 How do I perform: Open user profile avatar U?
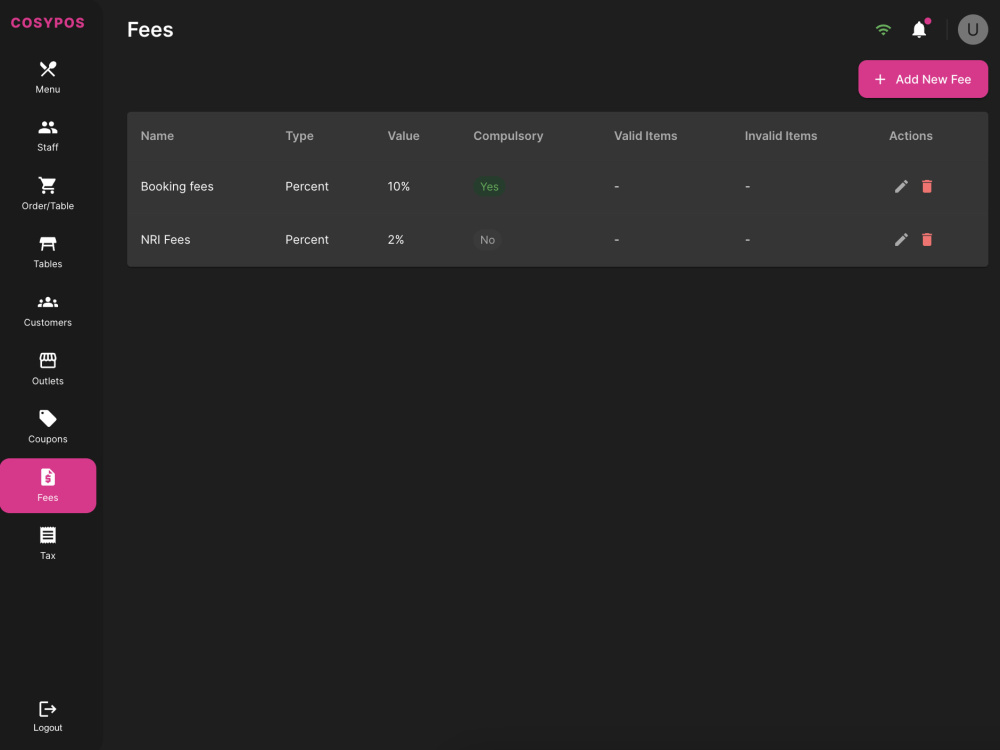[973, 29]
